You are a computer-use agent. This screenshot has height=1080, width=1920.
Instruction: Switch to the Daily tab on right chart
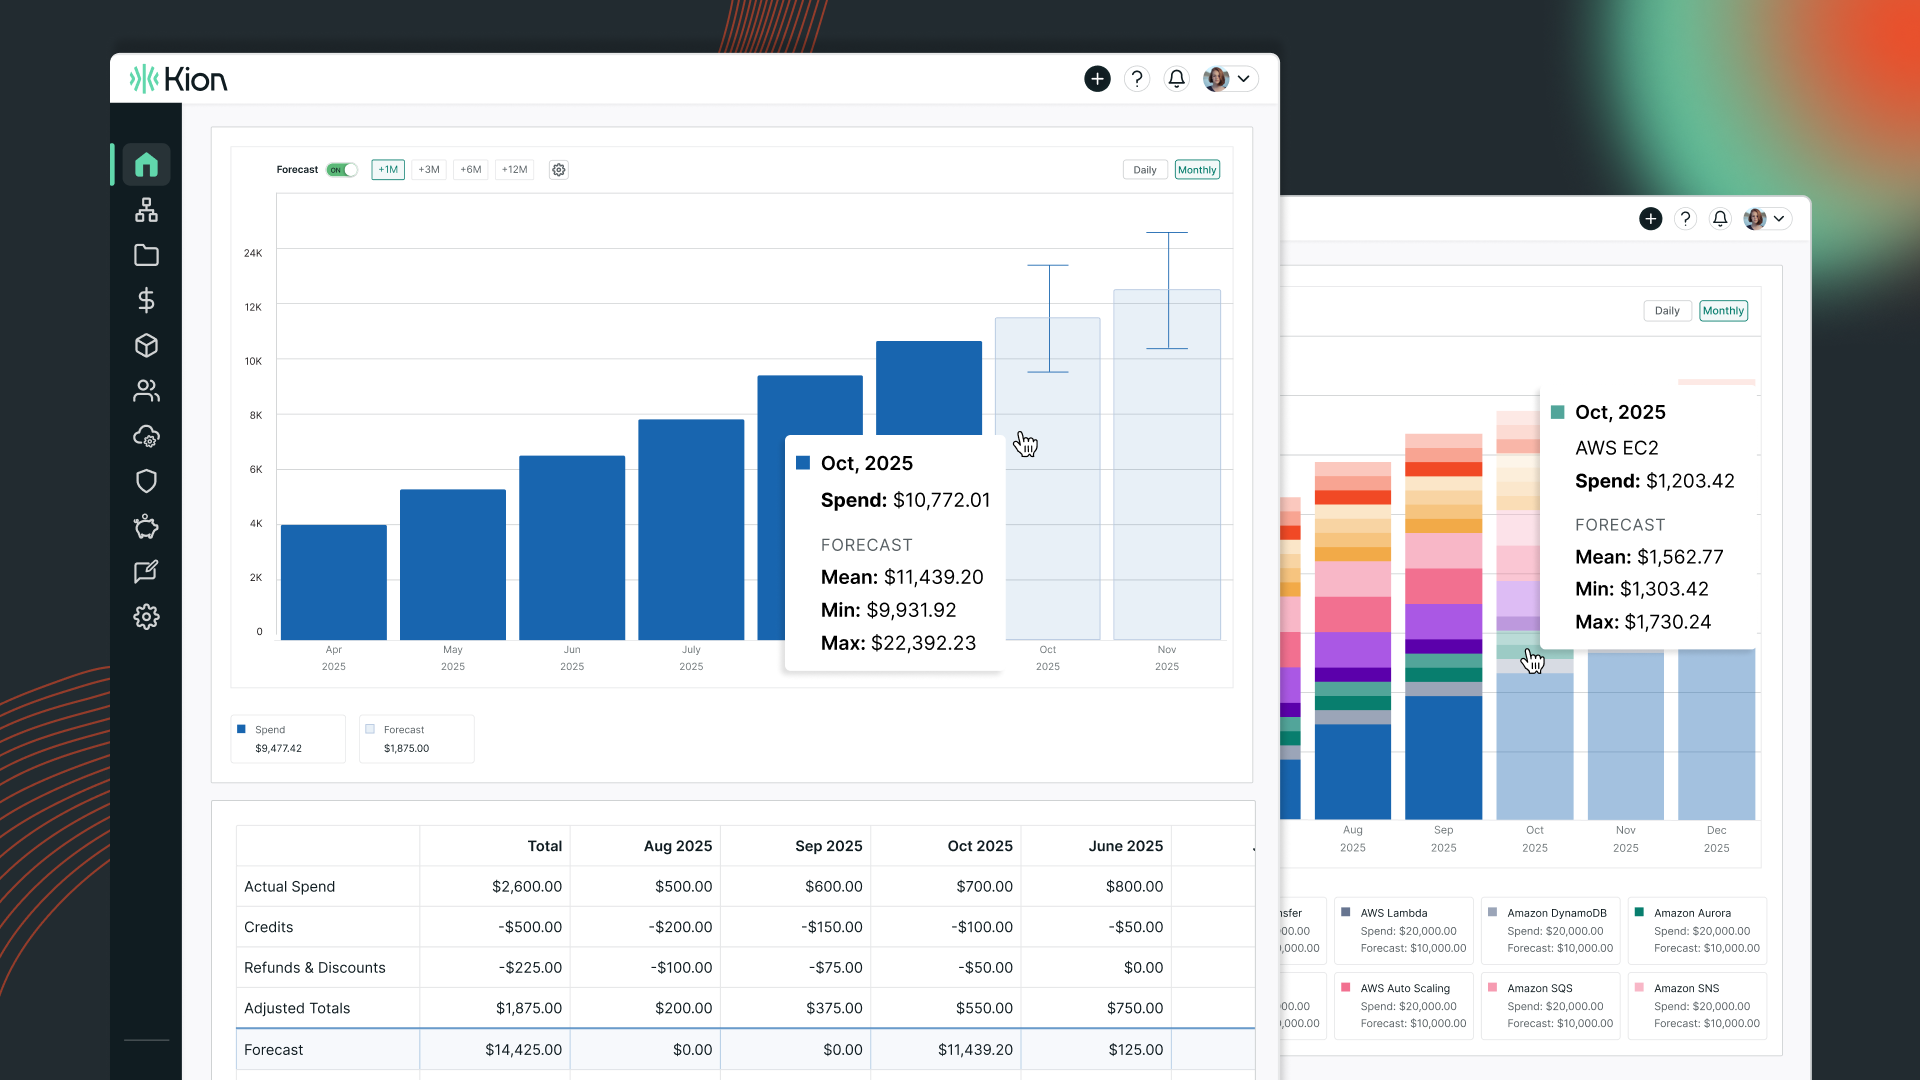coord(1666,310)
